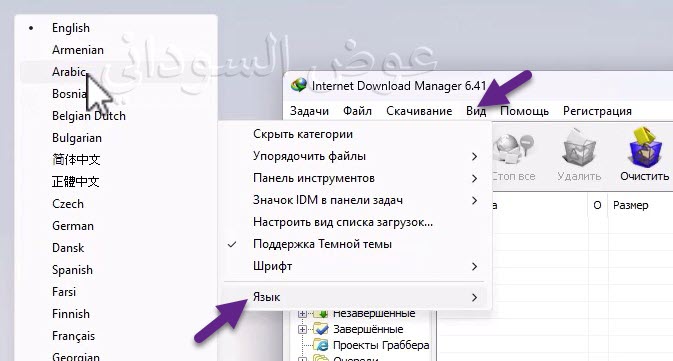Open the Помощь menu
Image resolution: width=673 pixels, height=361 pixels.
pyautogui.click(x=524, y=111)
